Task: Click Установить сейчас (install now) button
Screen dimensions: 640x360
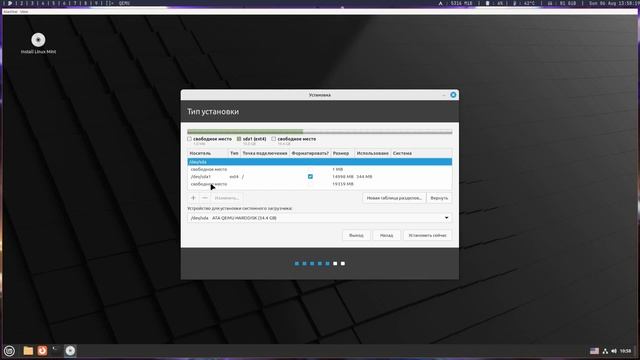Action: click(x=427, y=236)
